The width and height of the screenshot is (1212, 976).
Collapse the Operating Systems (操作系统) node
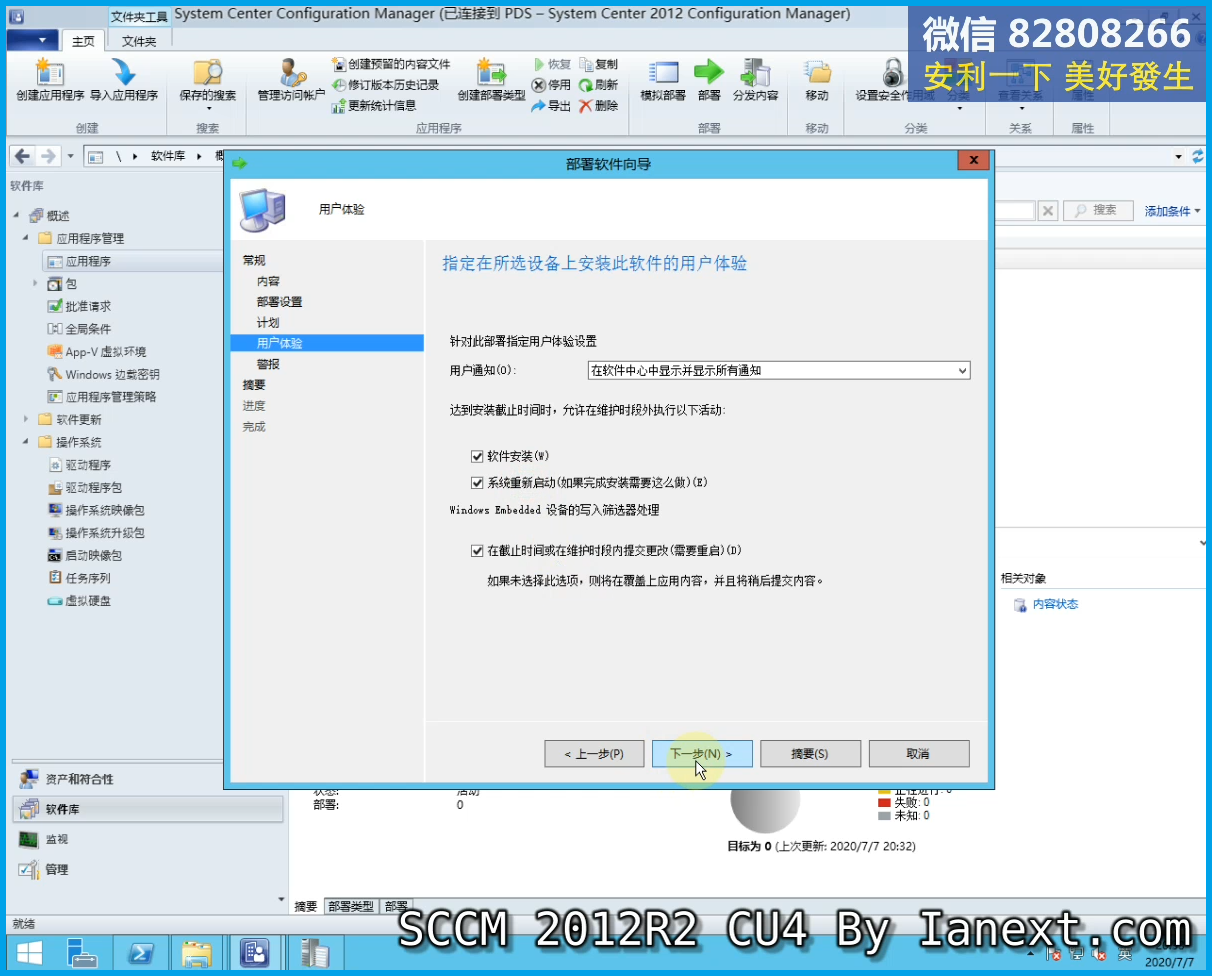[26, 442]
